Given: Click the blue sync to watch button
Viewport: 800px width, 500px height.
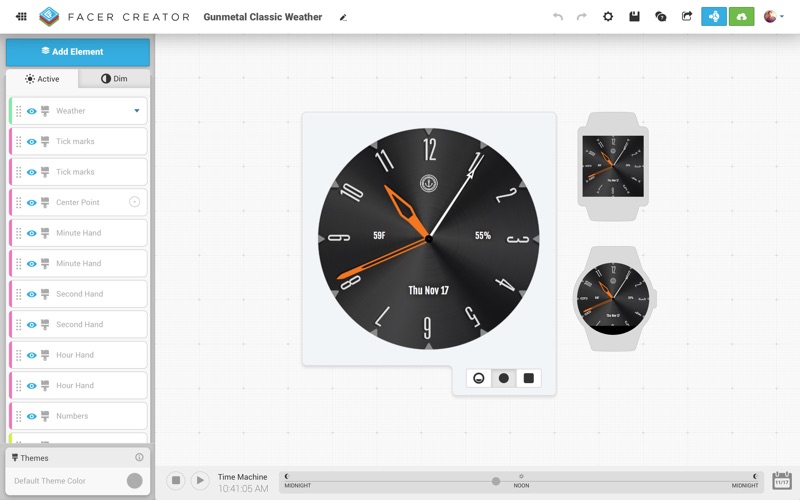Looking at the screenshot, I should (714, 17).
